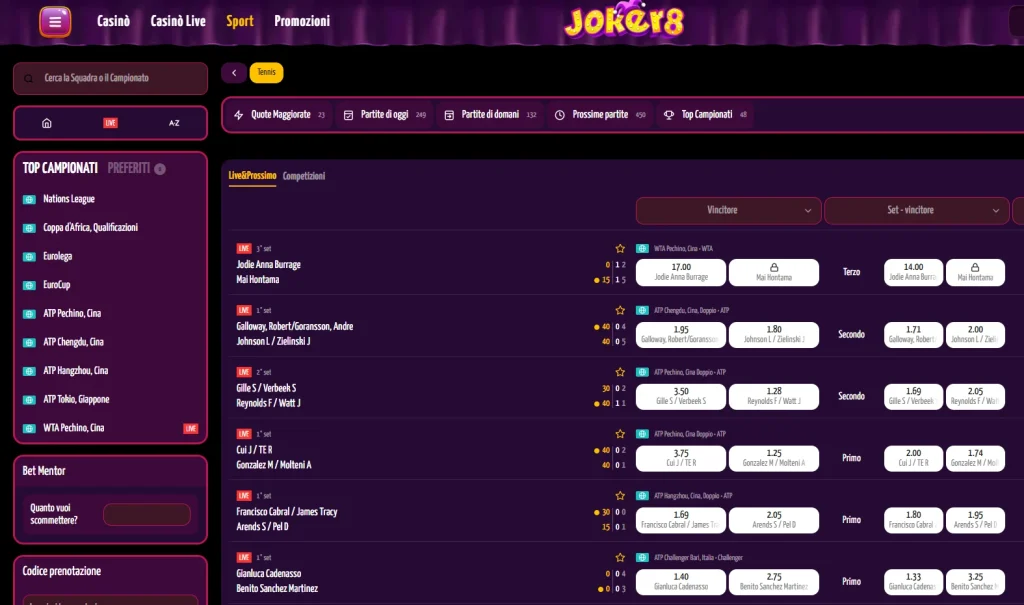
Task: Click the Preferiti info icon
Action: (160, 169)
